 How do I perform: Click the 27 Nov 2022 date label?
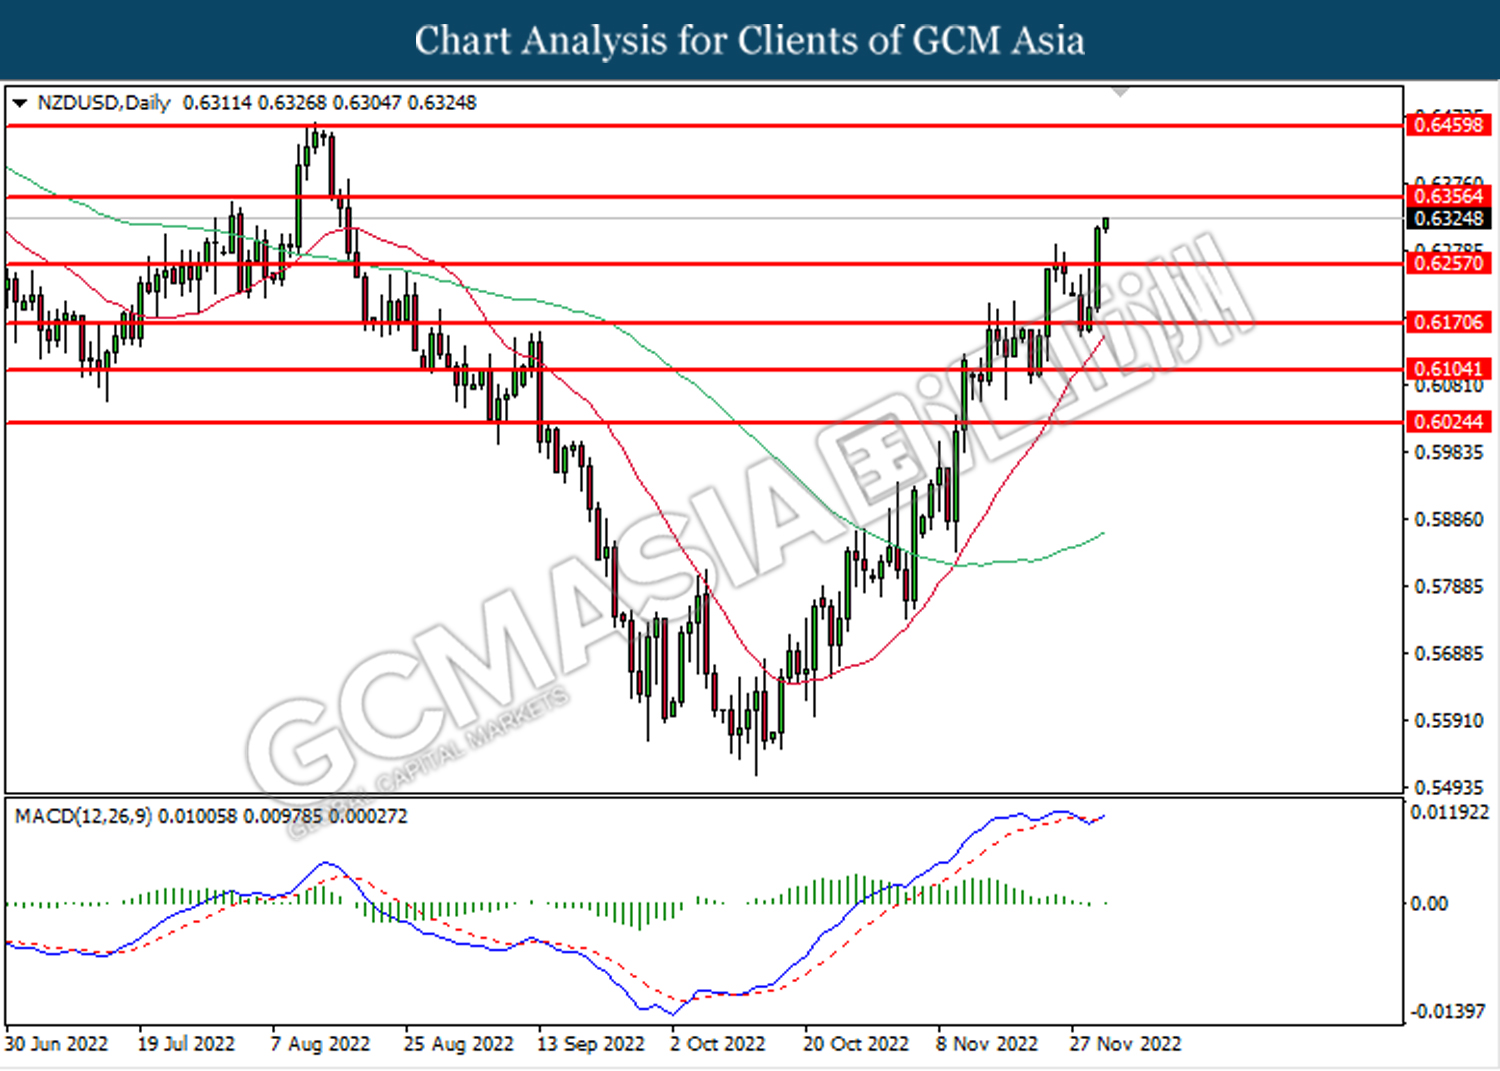click(x=1125, y=1044)
